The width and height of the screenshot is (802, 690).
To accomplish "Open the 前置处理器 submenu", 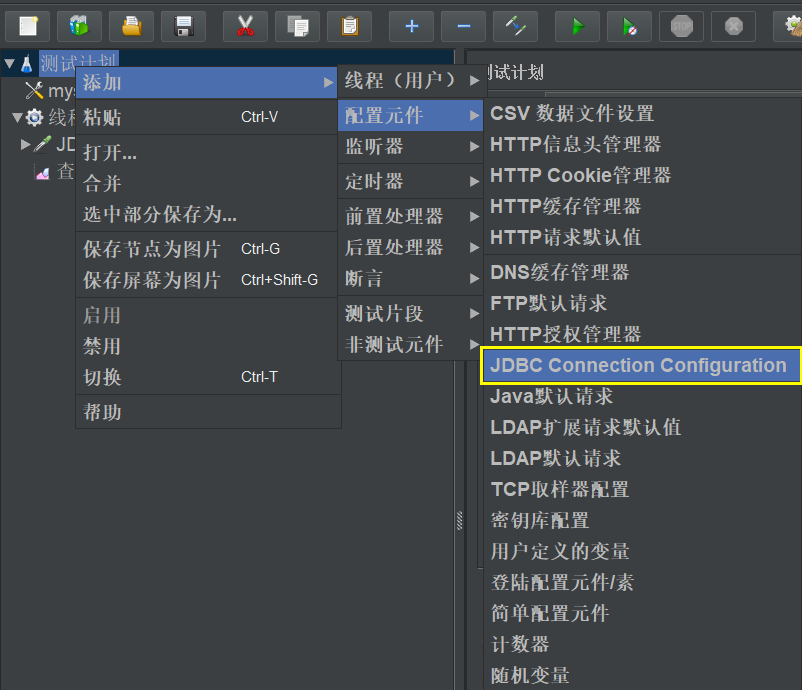I will coord(410,216).
